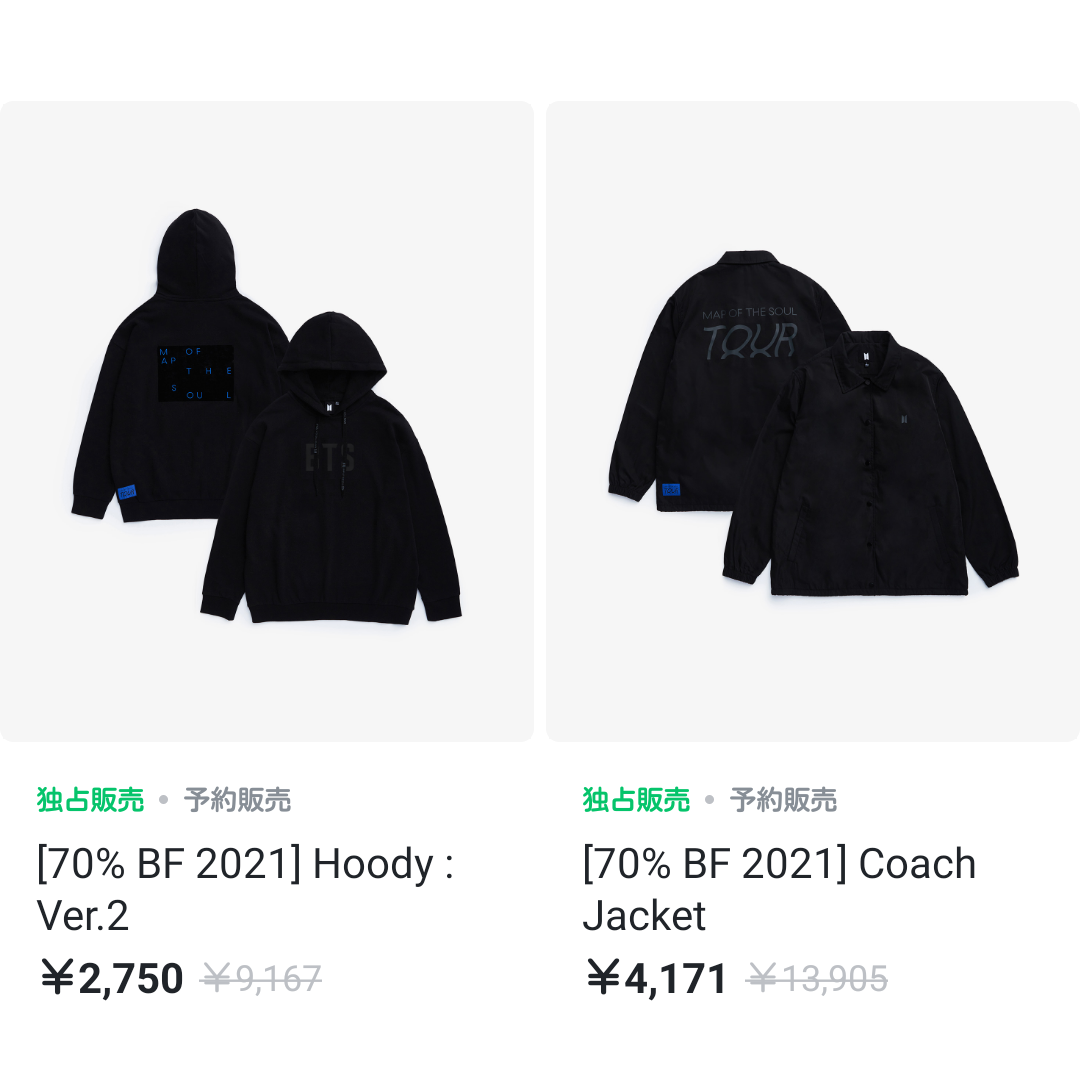The image size is (1080, 1092).
Task: Select the ¥2,750 sale price
Action: pyautogui.click(x=112, y=978)
